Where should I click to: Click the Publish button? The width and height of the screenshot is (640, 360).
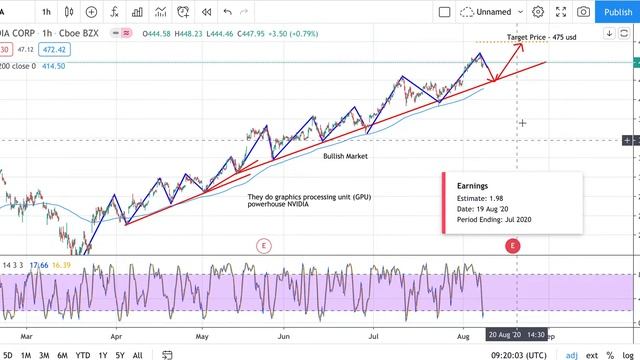pyautogui.click(x=618, y=12)
